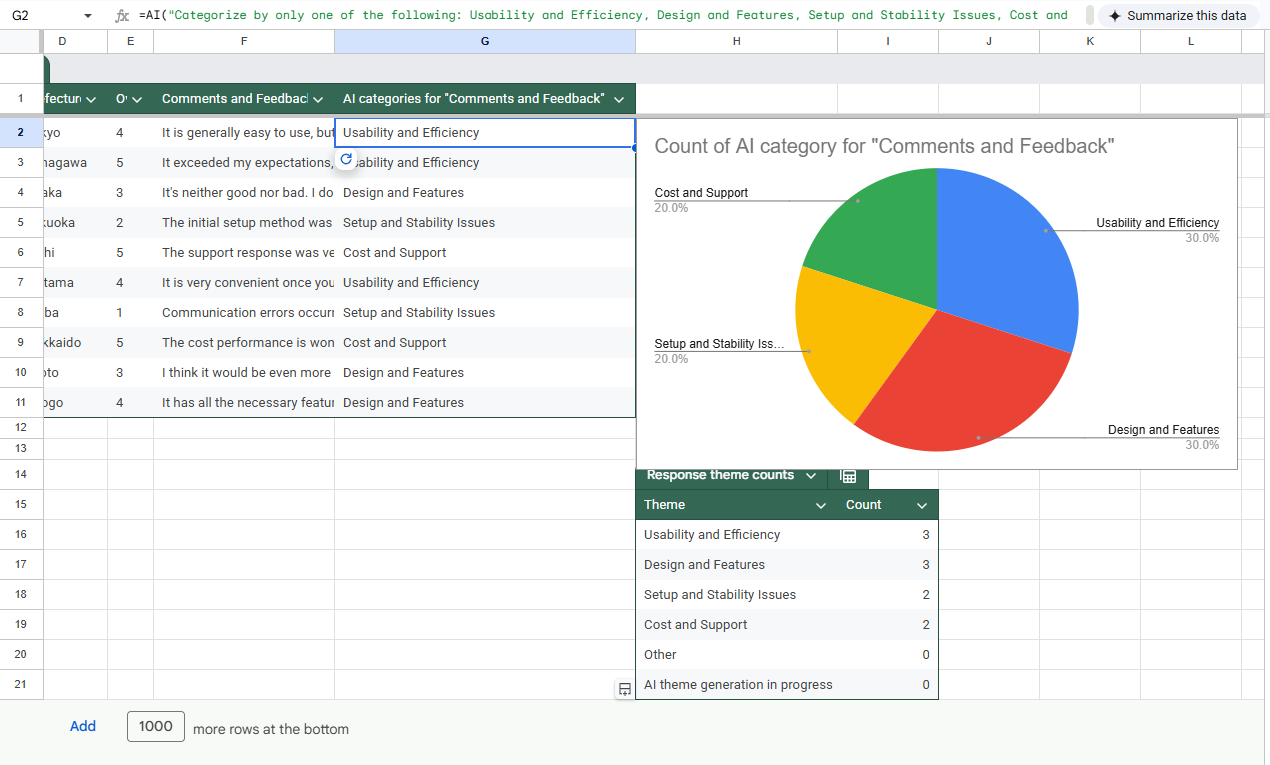Select column H header
1270x765 pixels.
click(736, 41)
